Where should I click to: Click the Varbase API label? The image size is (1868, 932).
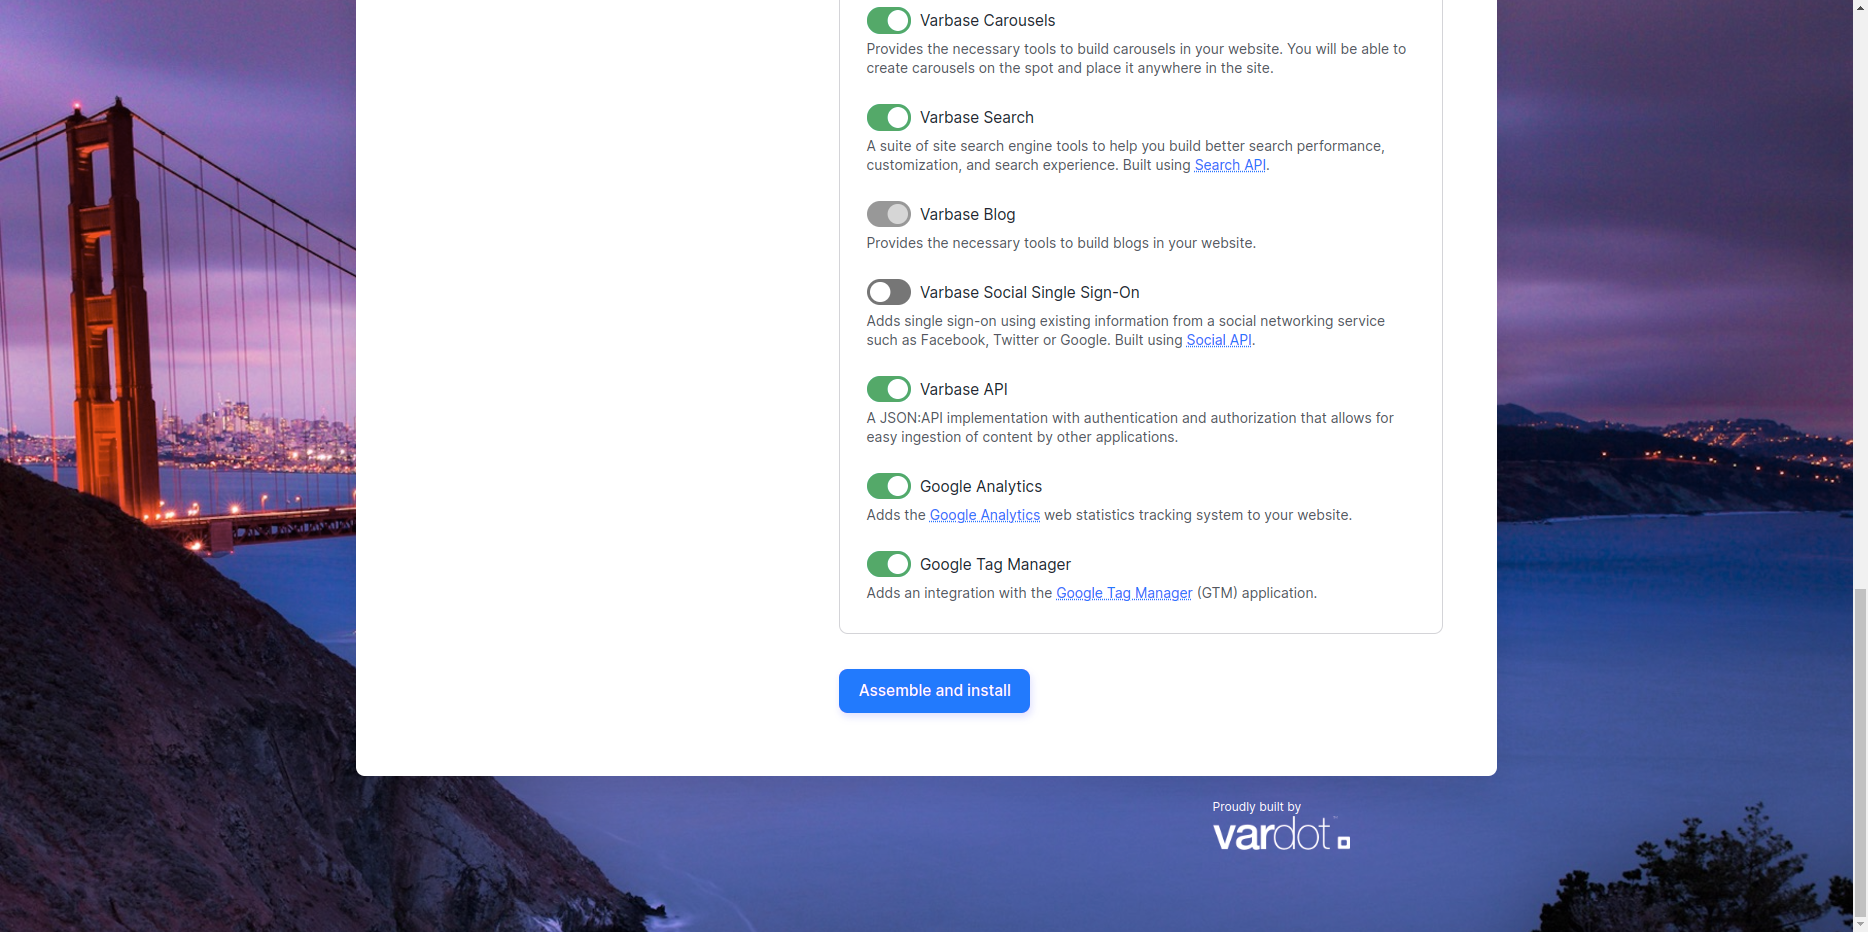point(963,389)
